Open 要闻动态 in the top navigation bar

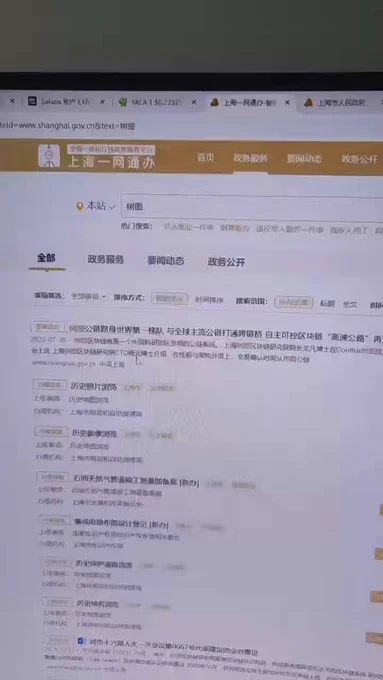[x=304, y=159]
